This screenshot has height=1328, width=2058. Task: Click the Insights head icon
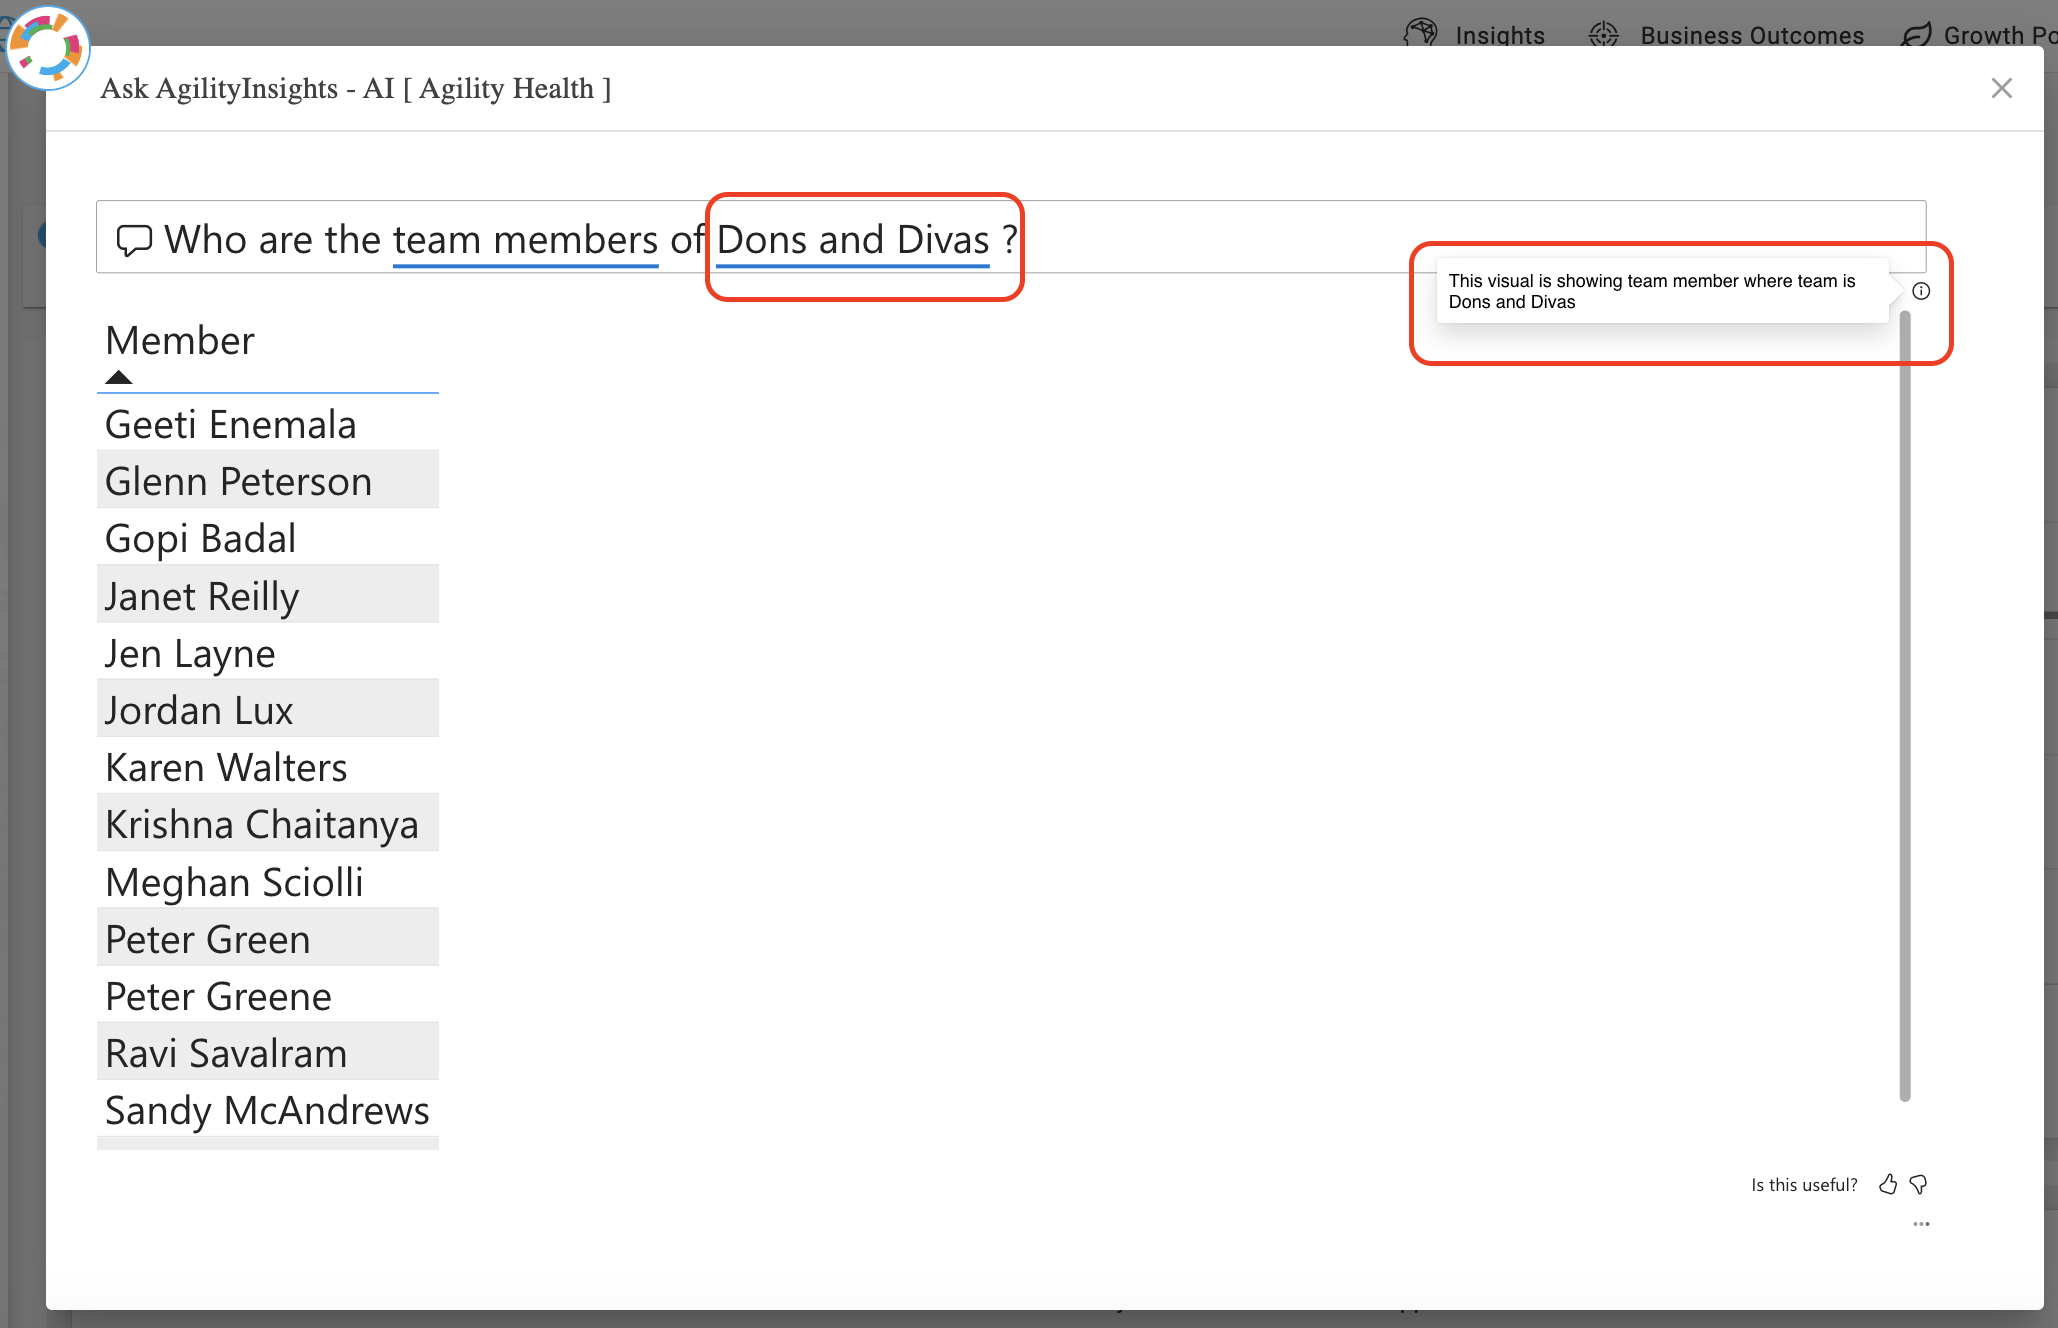pos(1420,34)
